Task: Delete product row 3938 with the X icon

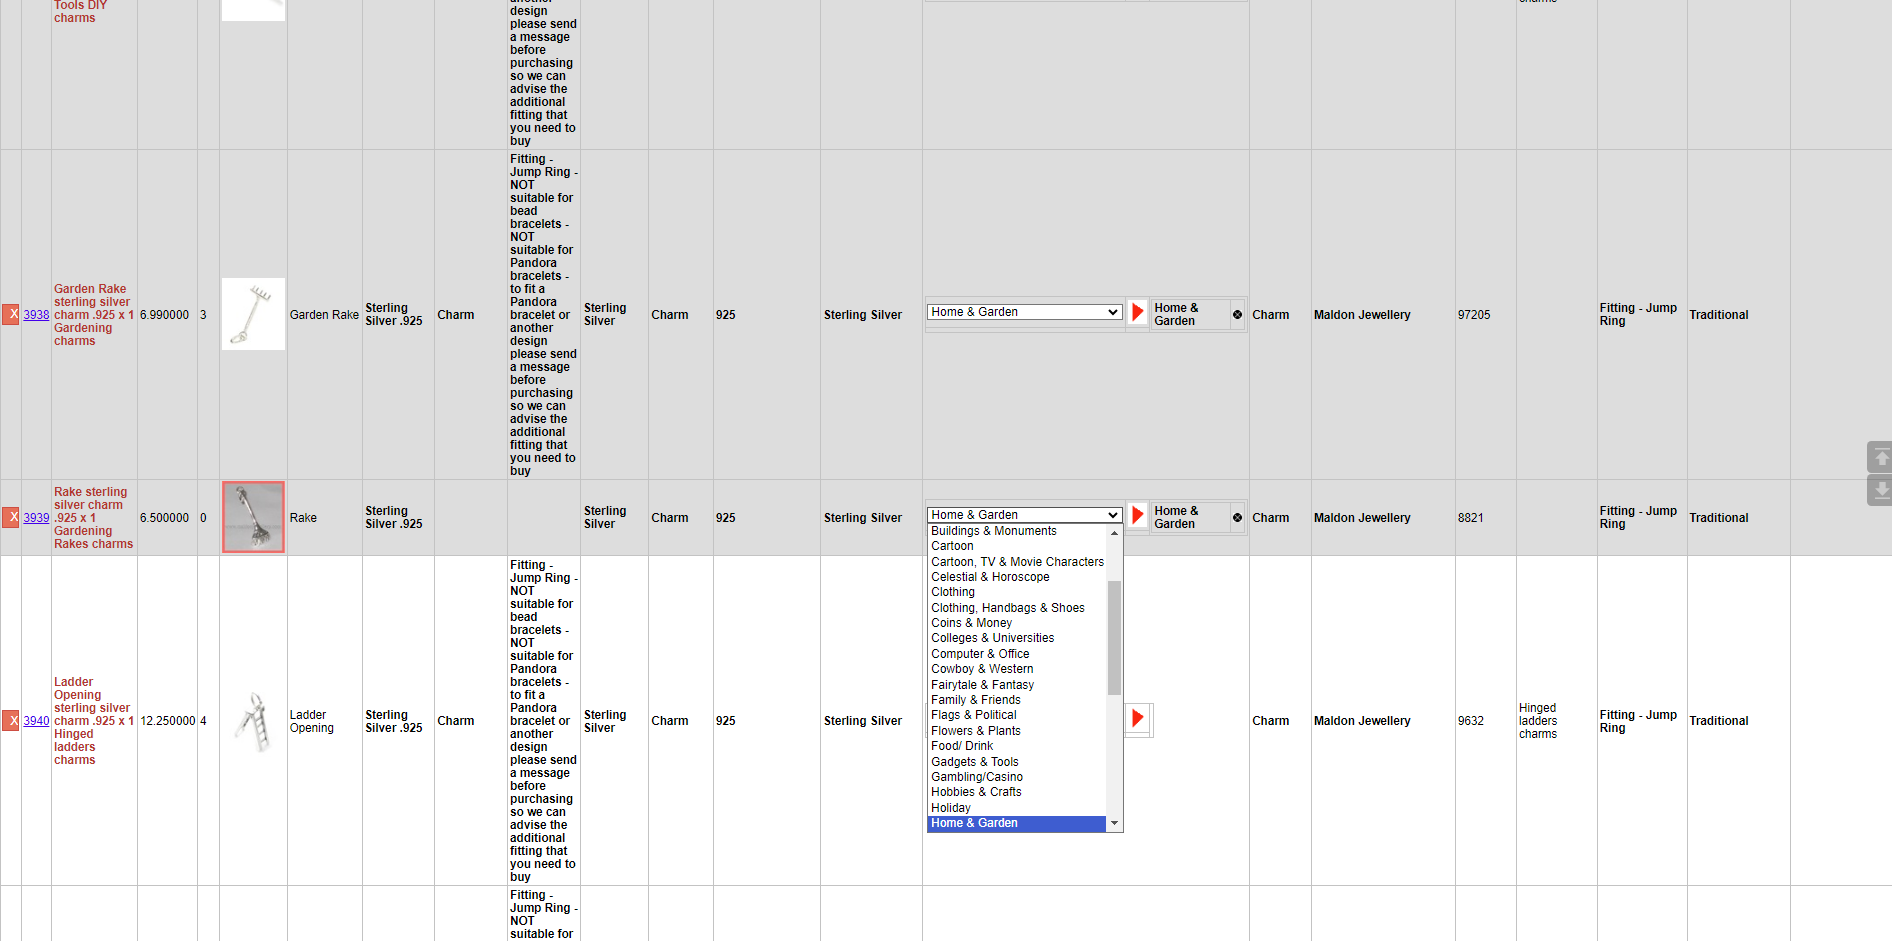Action: (x=11, y=314)
